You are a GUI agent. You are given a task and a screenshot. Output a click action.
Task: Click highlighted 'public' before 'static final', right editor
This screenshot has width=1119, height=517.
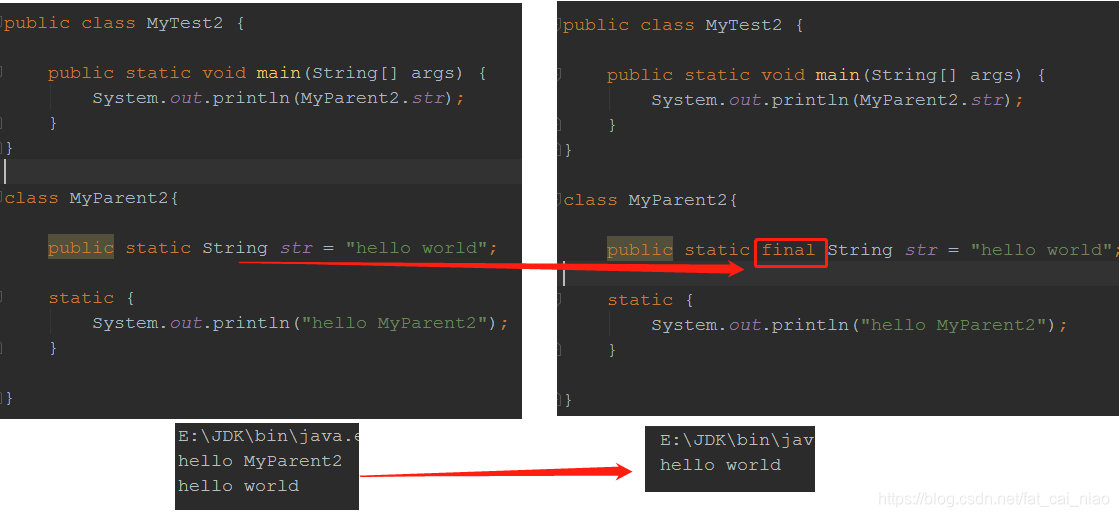(x=639, y=249)
